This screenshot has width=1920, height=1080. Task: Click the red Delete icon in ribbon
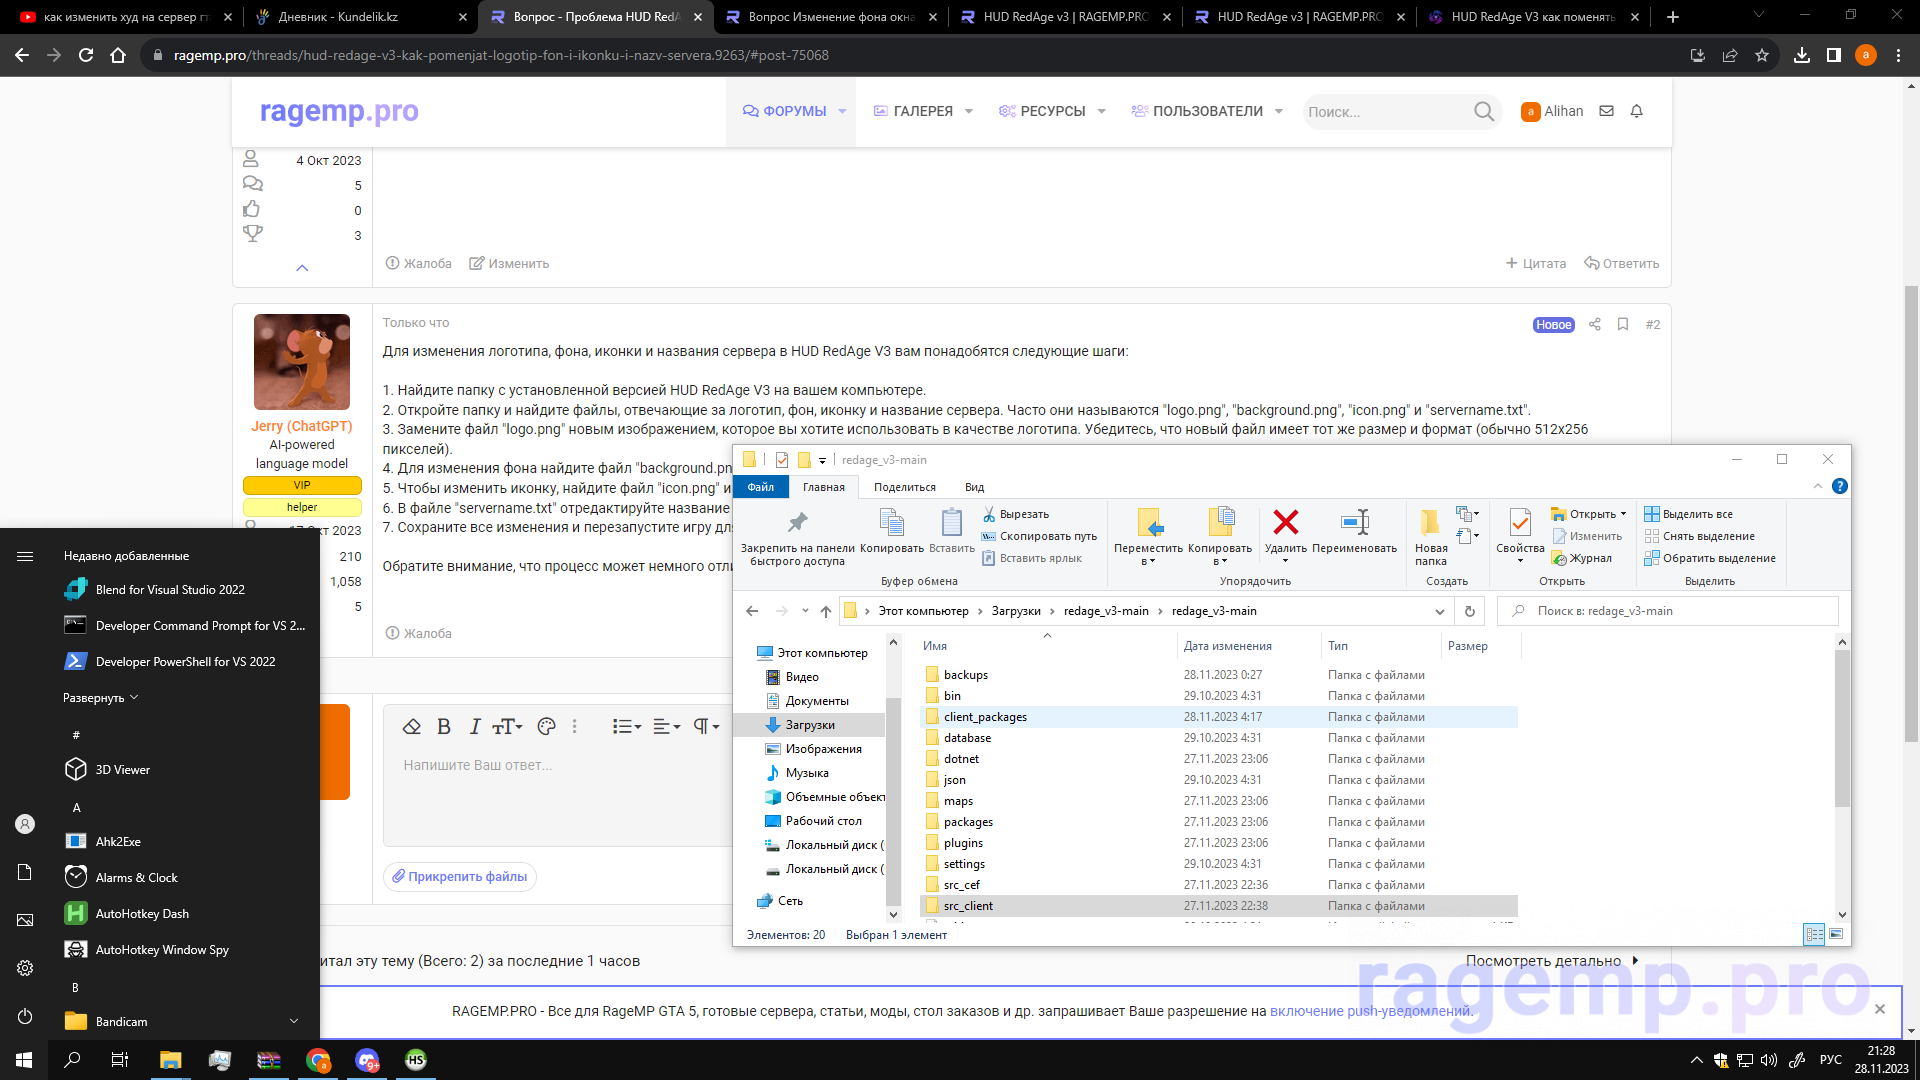tap(1285, 522)
